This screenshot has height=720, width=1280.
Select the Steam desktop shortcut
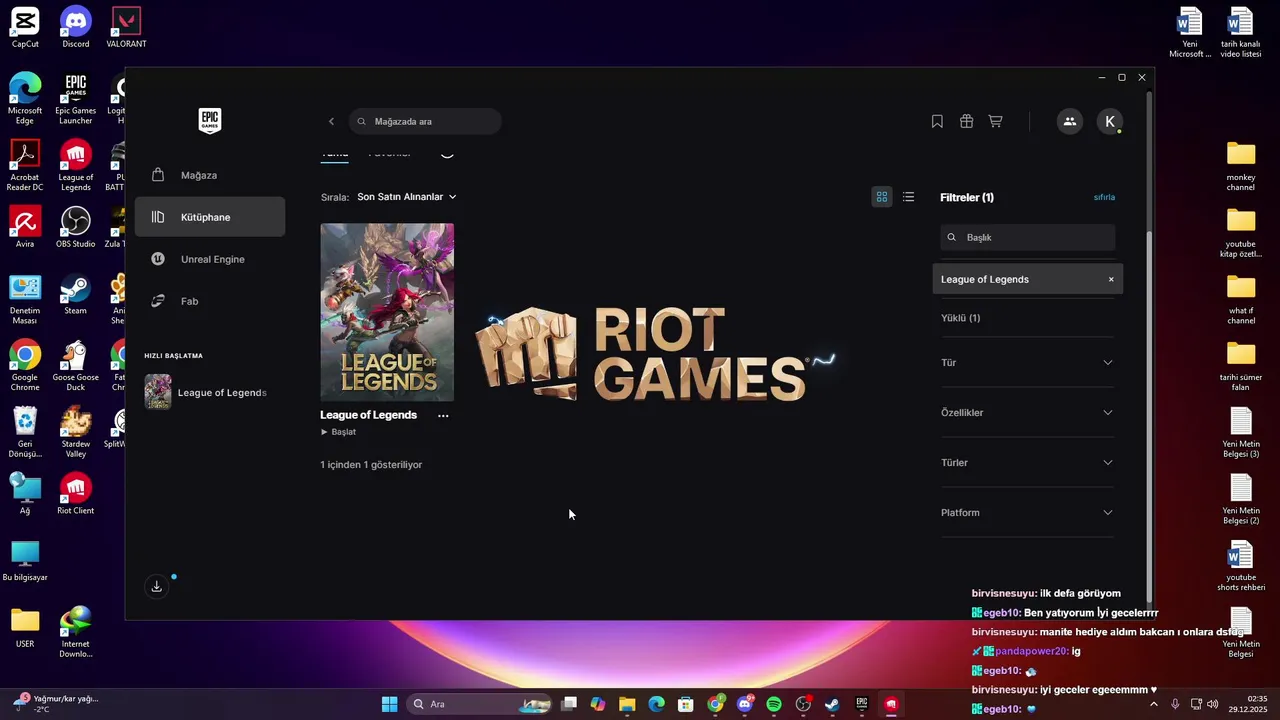(x=76, y=295)
